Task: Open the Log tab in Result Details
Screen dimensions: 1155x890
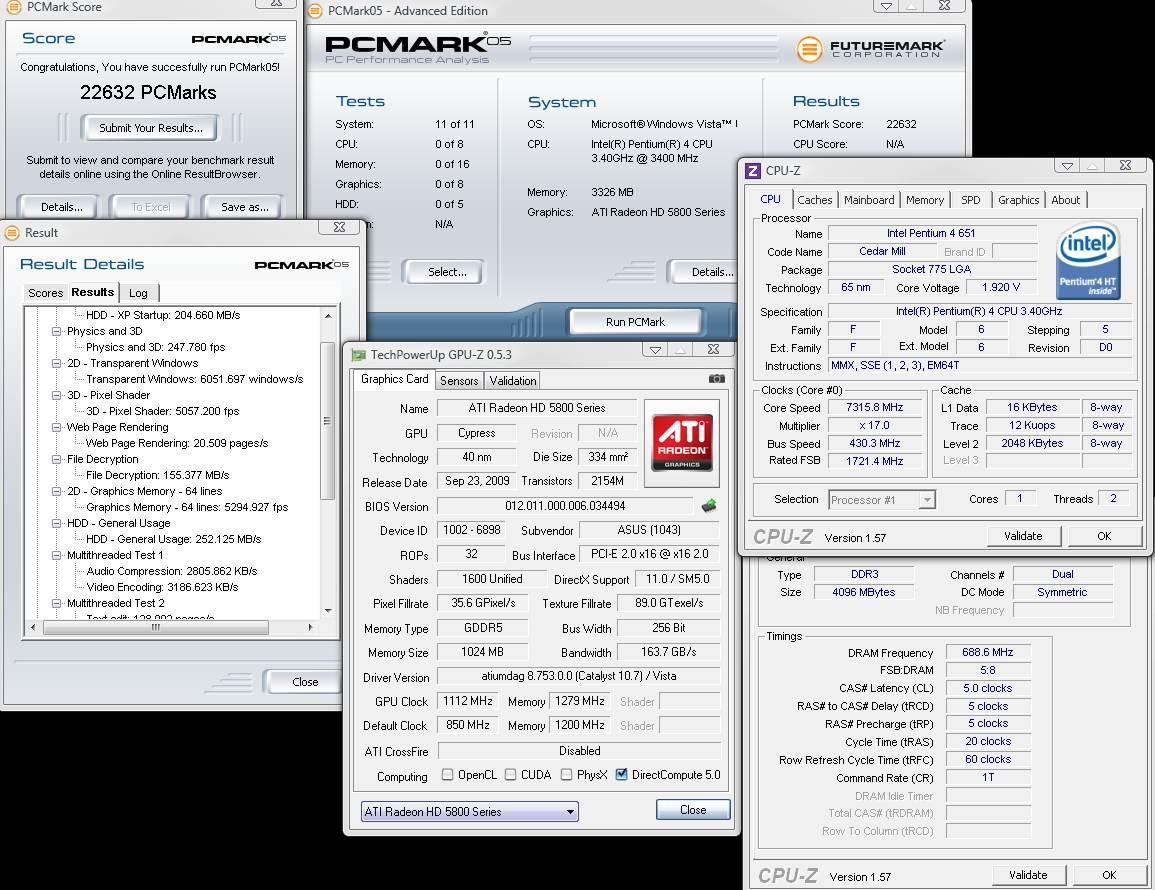Action: point(138,293)
